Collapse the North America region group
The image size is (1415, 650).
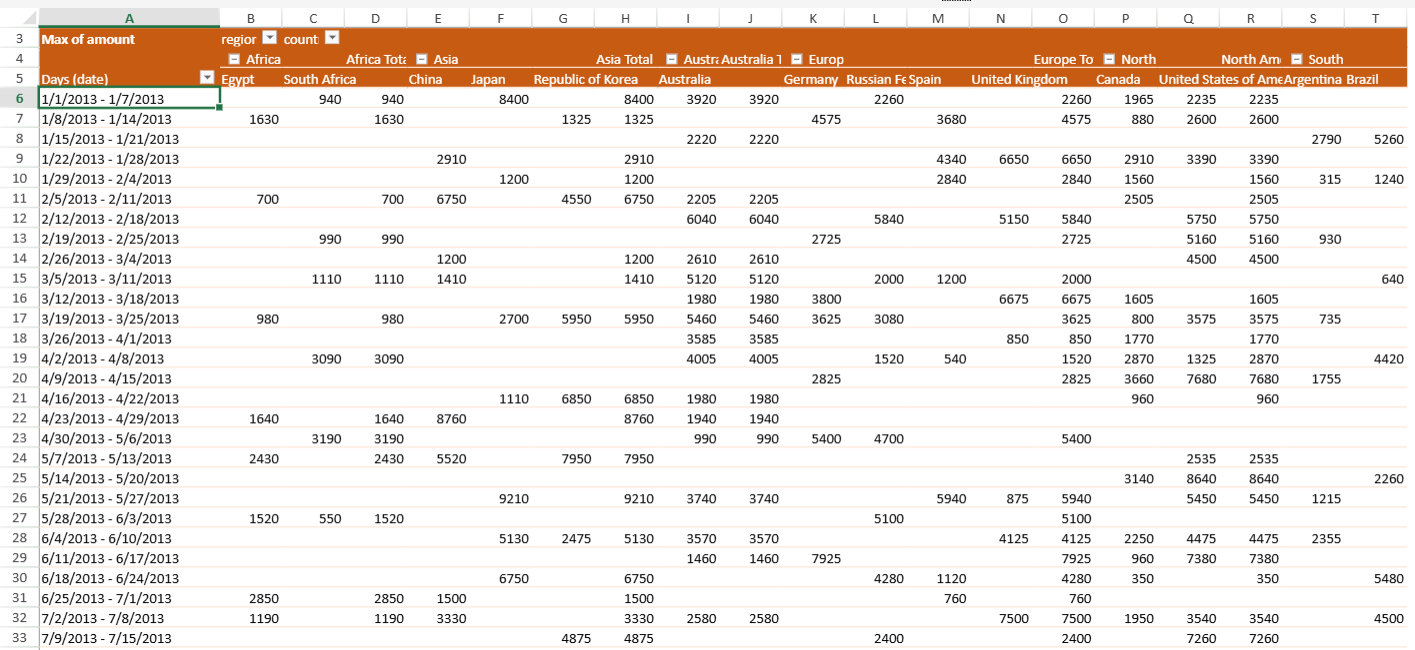(1109, 59)
